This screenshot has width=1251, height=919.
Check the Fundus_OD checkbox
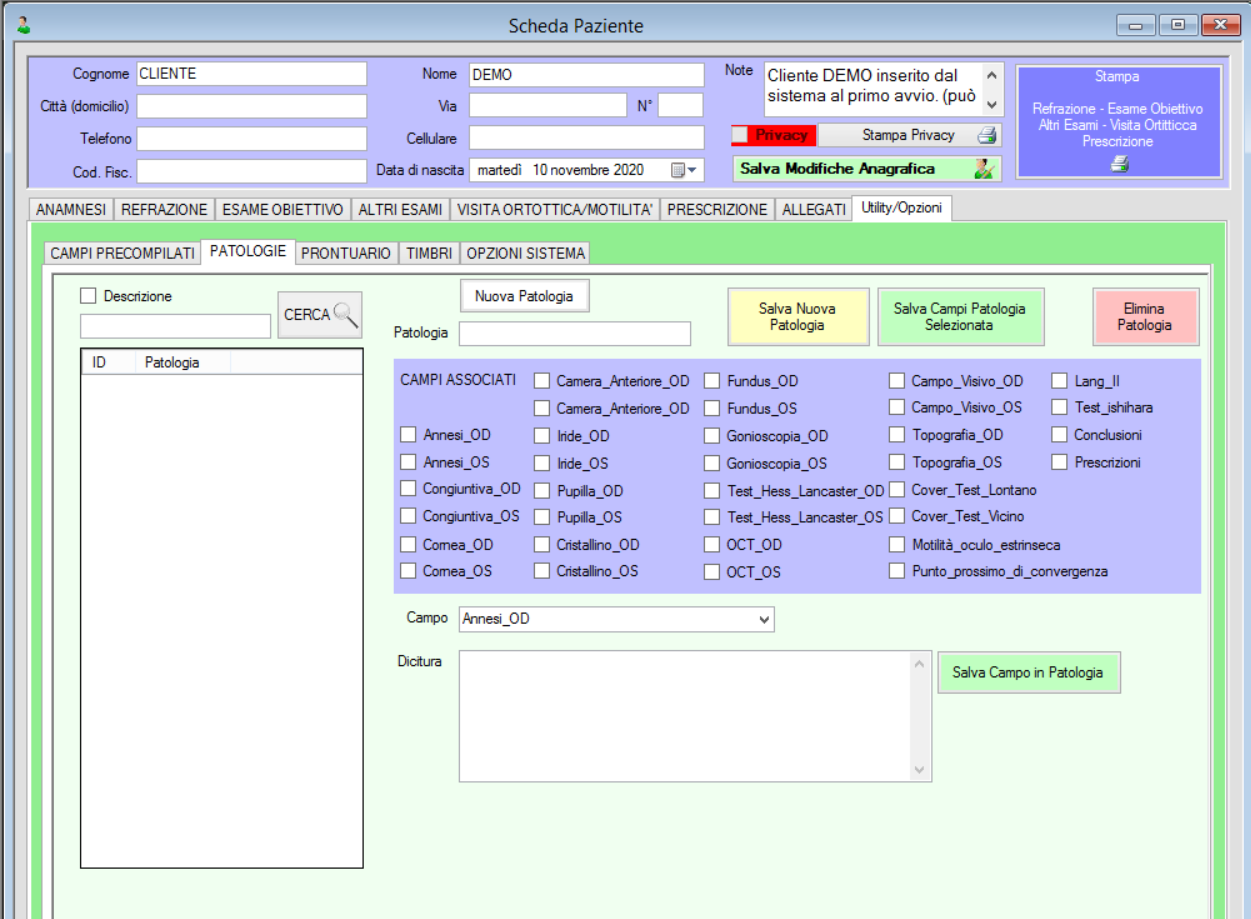pos(712,381)
